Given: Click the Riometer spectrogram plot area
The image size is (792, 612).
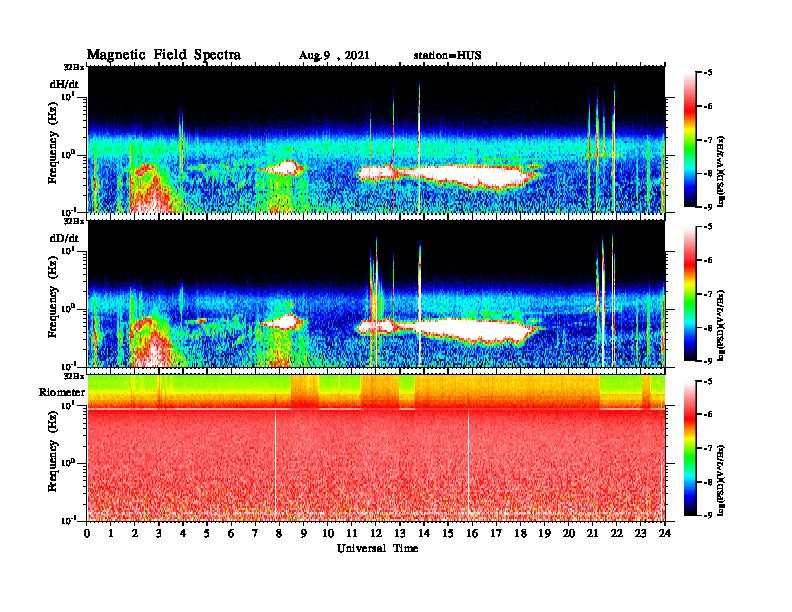Looking at the screenshot, I should (376, 448).
